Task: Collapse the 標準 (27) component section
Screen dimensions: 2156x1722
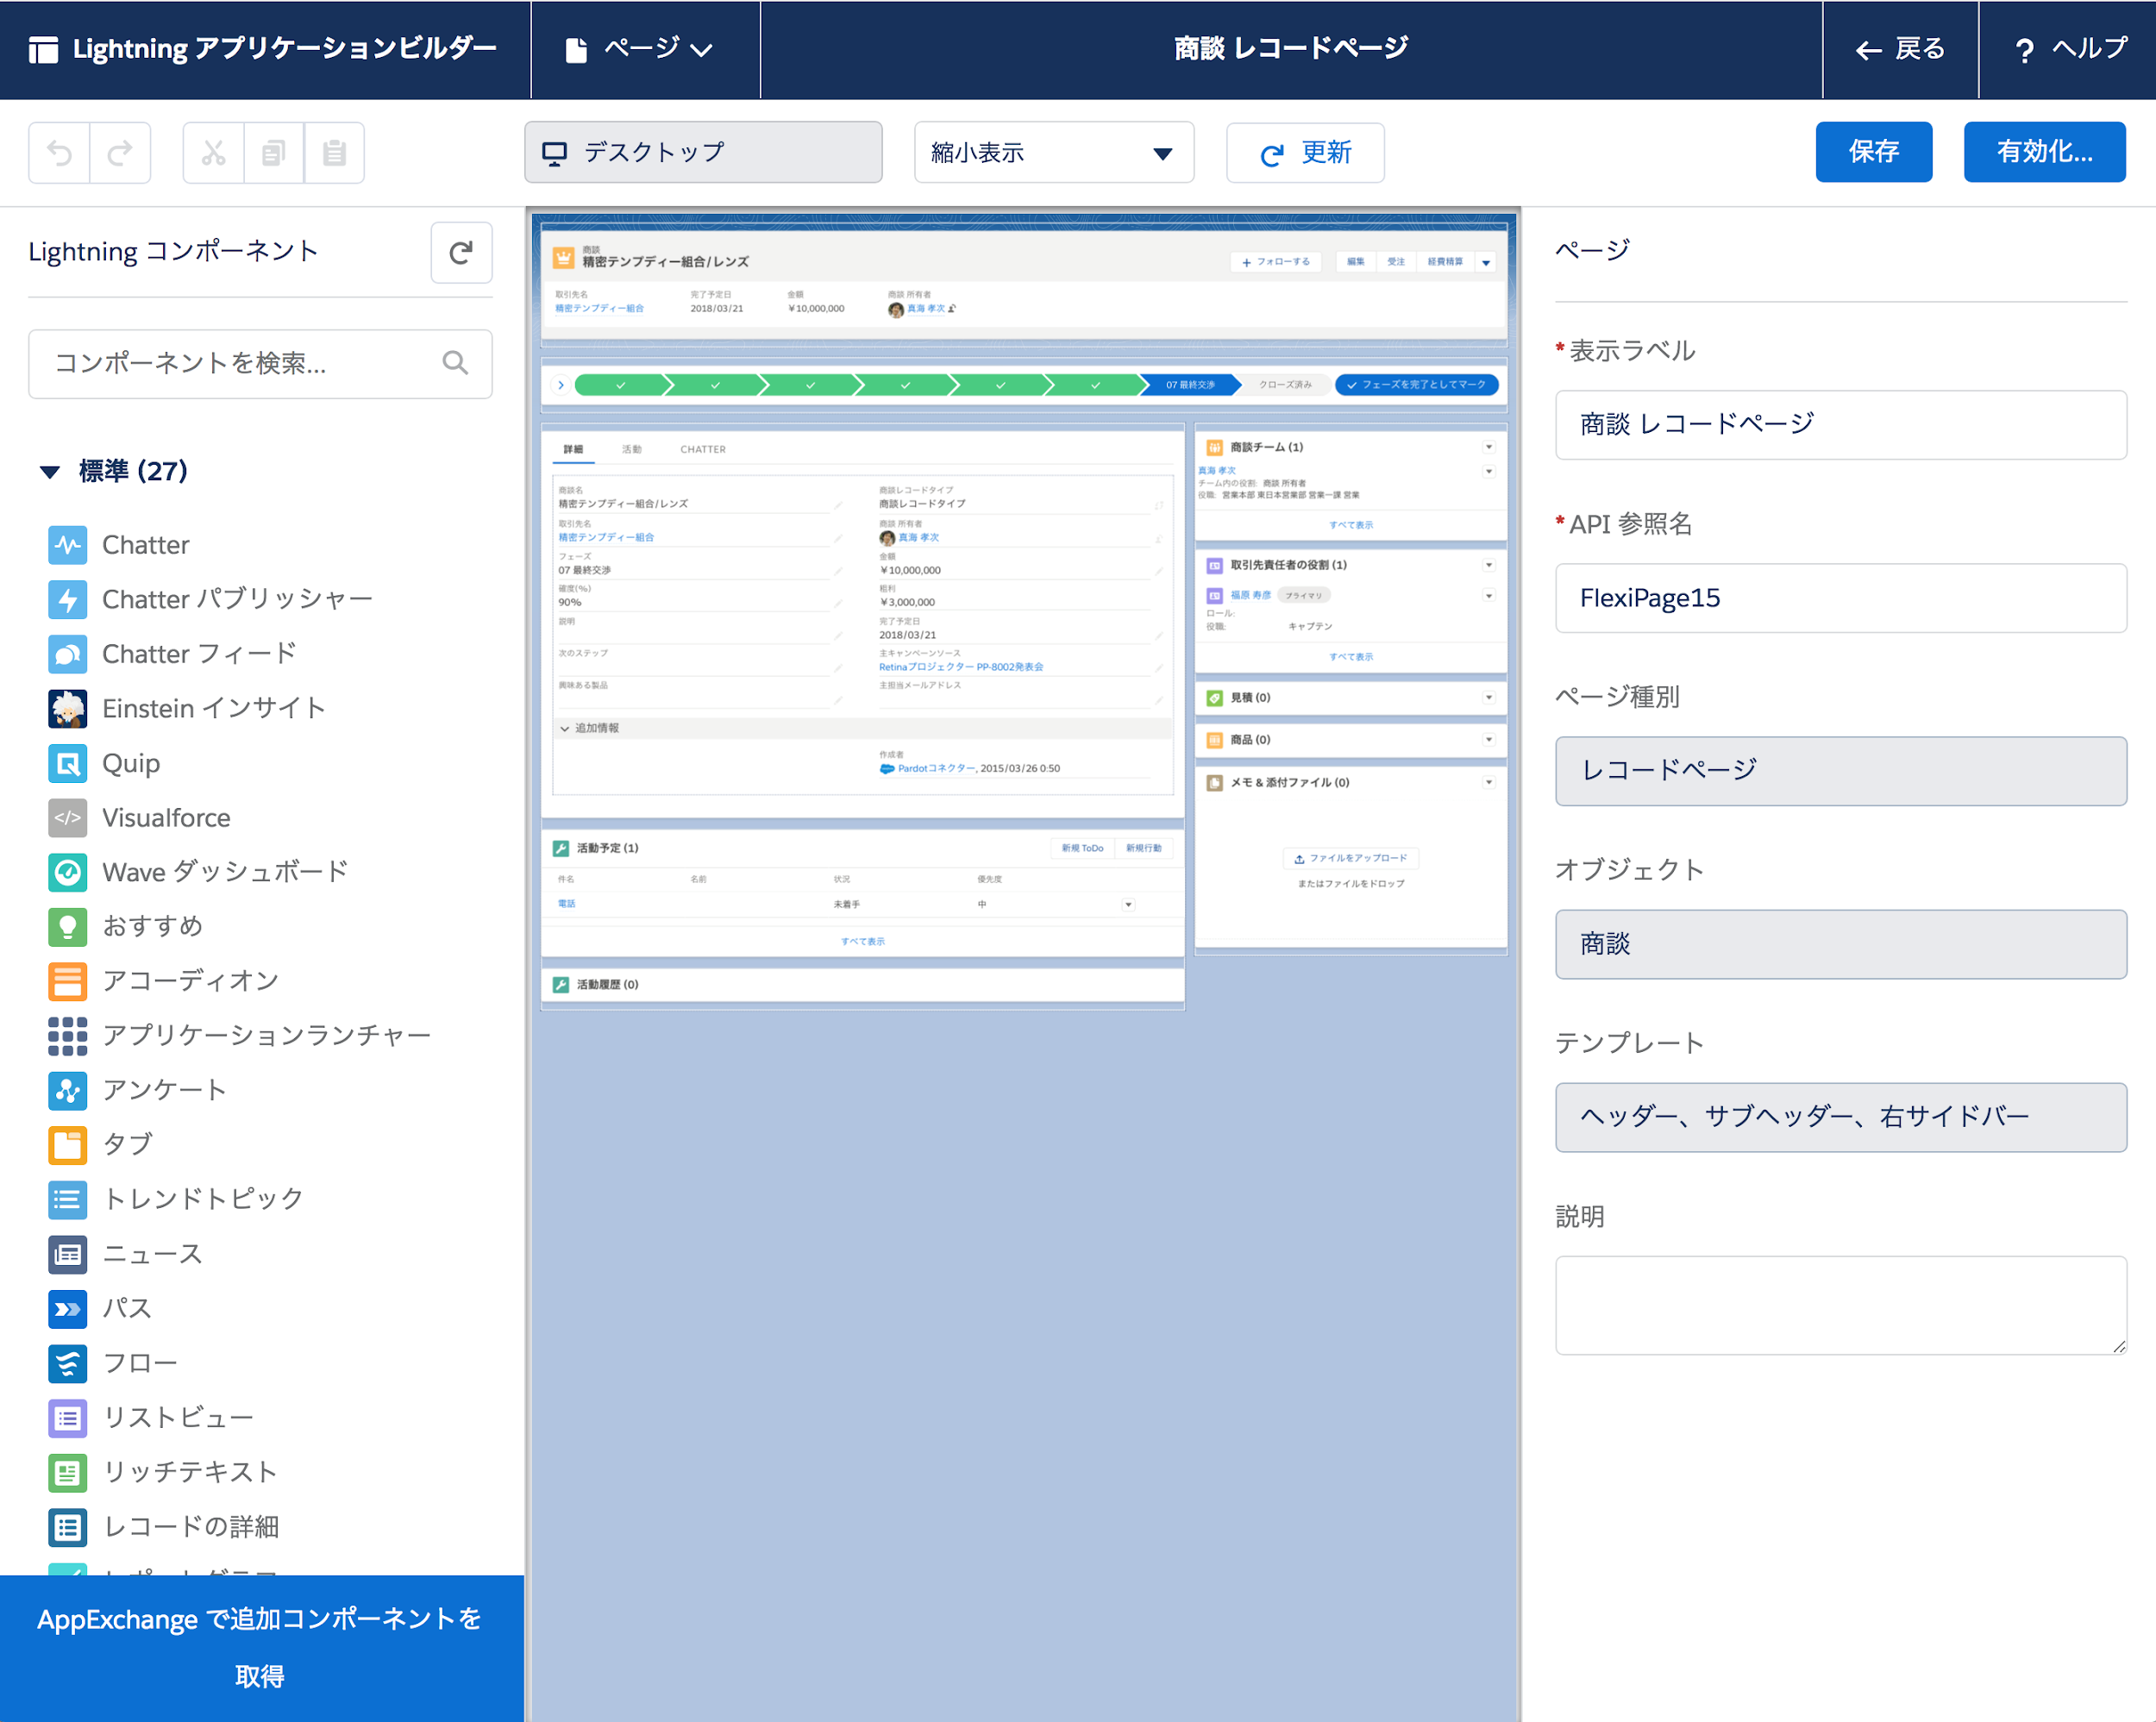Action: (x=50, y=471)
